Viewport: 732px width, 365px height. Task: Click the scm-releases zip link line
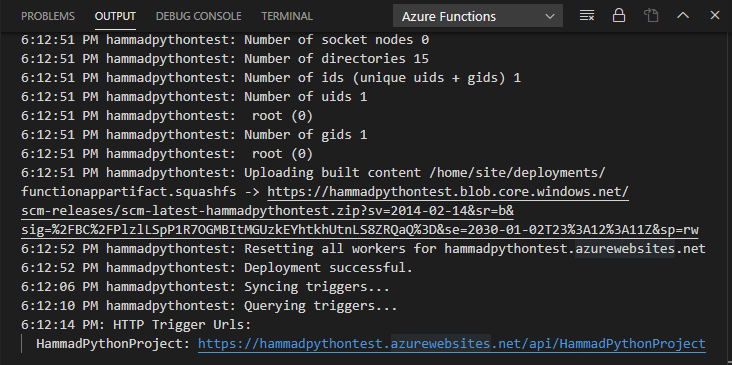point(267,211)
